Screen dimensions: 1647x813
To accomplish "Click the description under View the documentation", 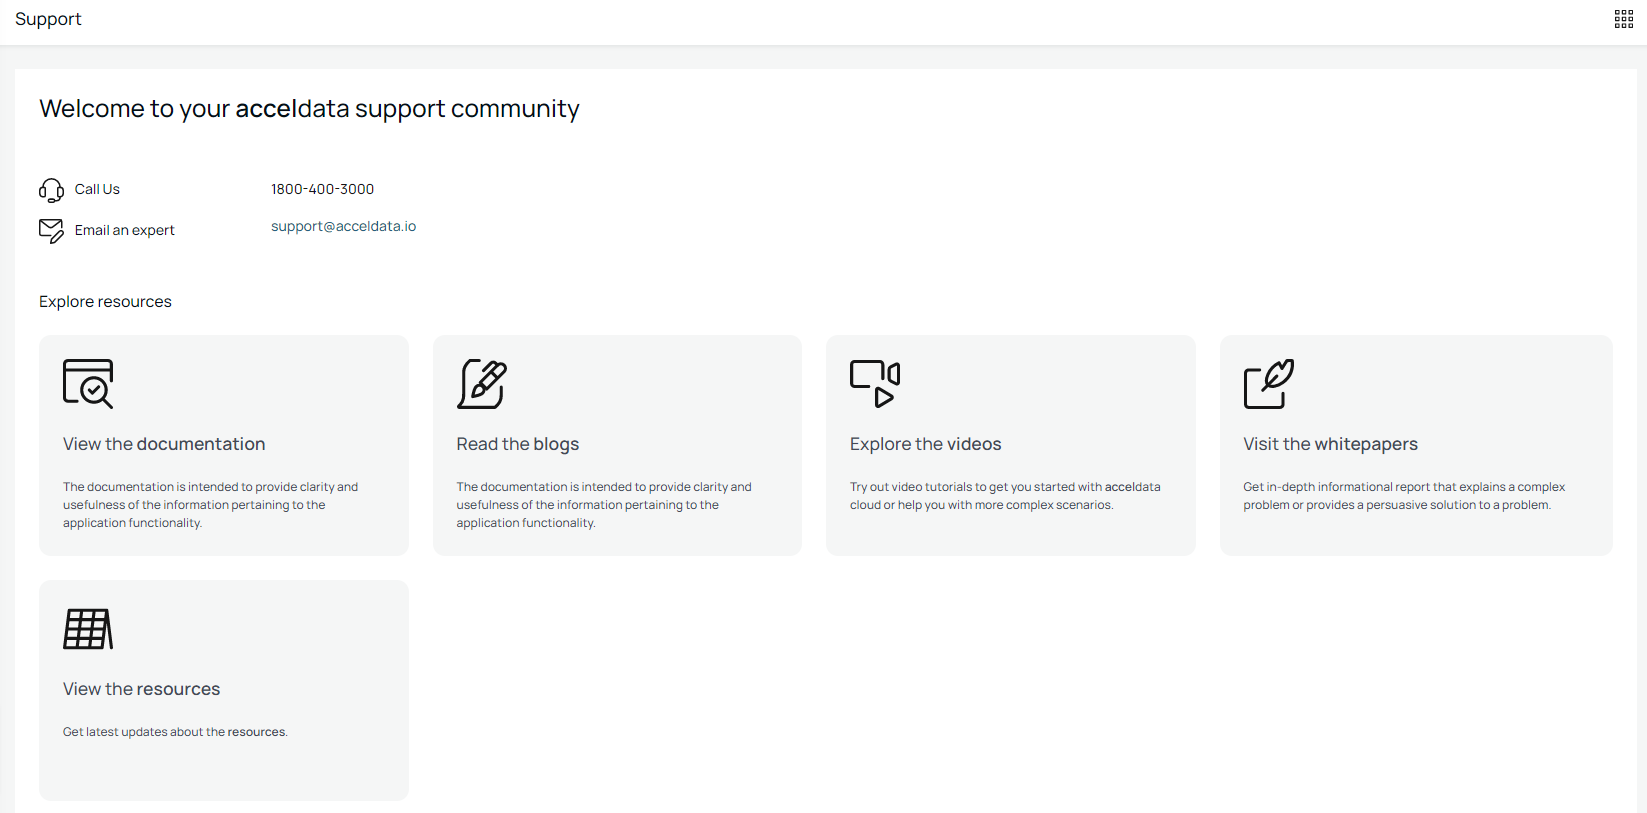I will pyautogui.click(x=210, y=505).
